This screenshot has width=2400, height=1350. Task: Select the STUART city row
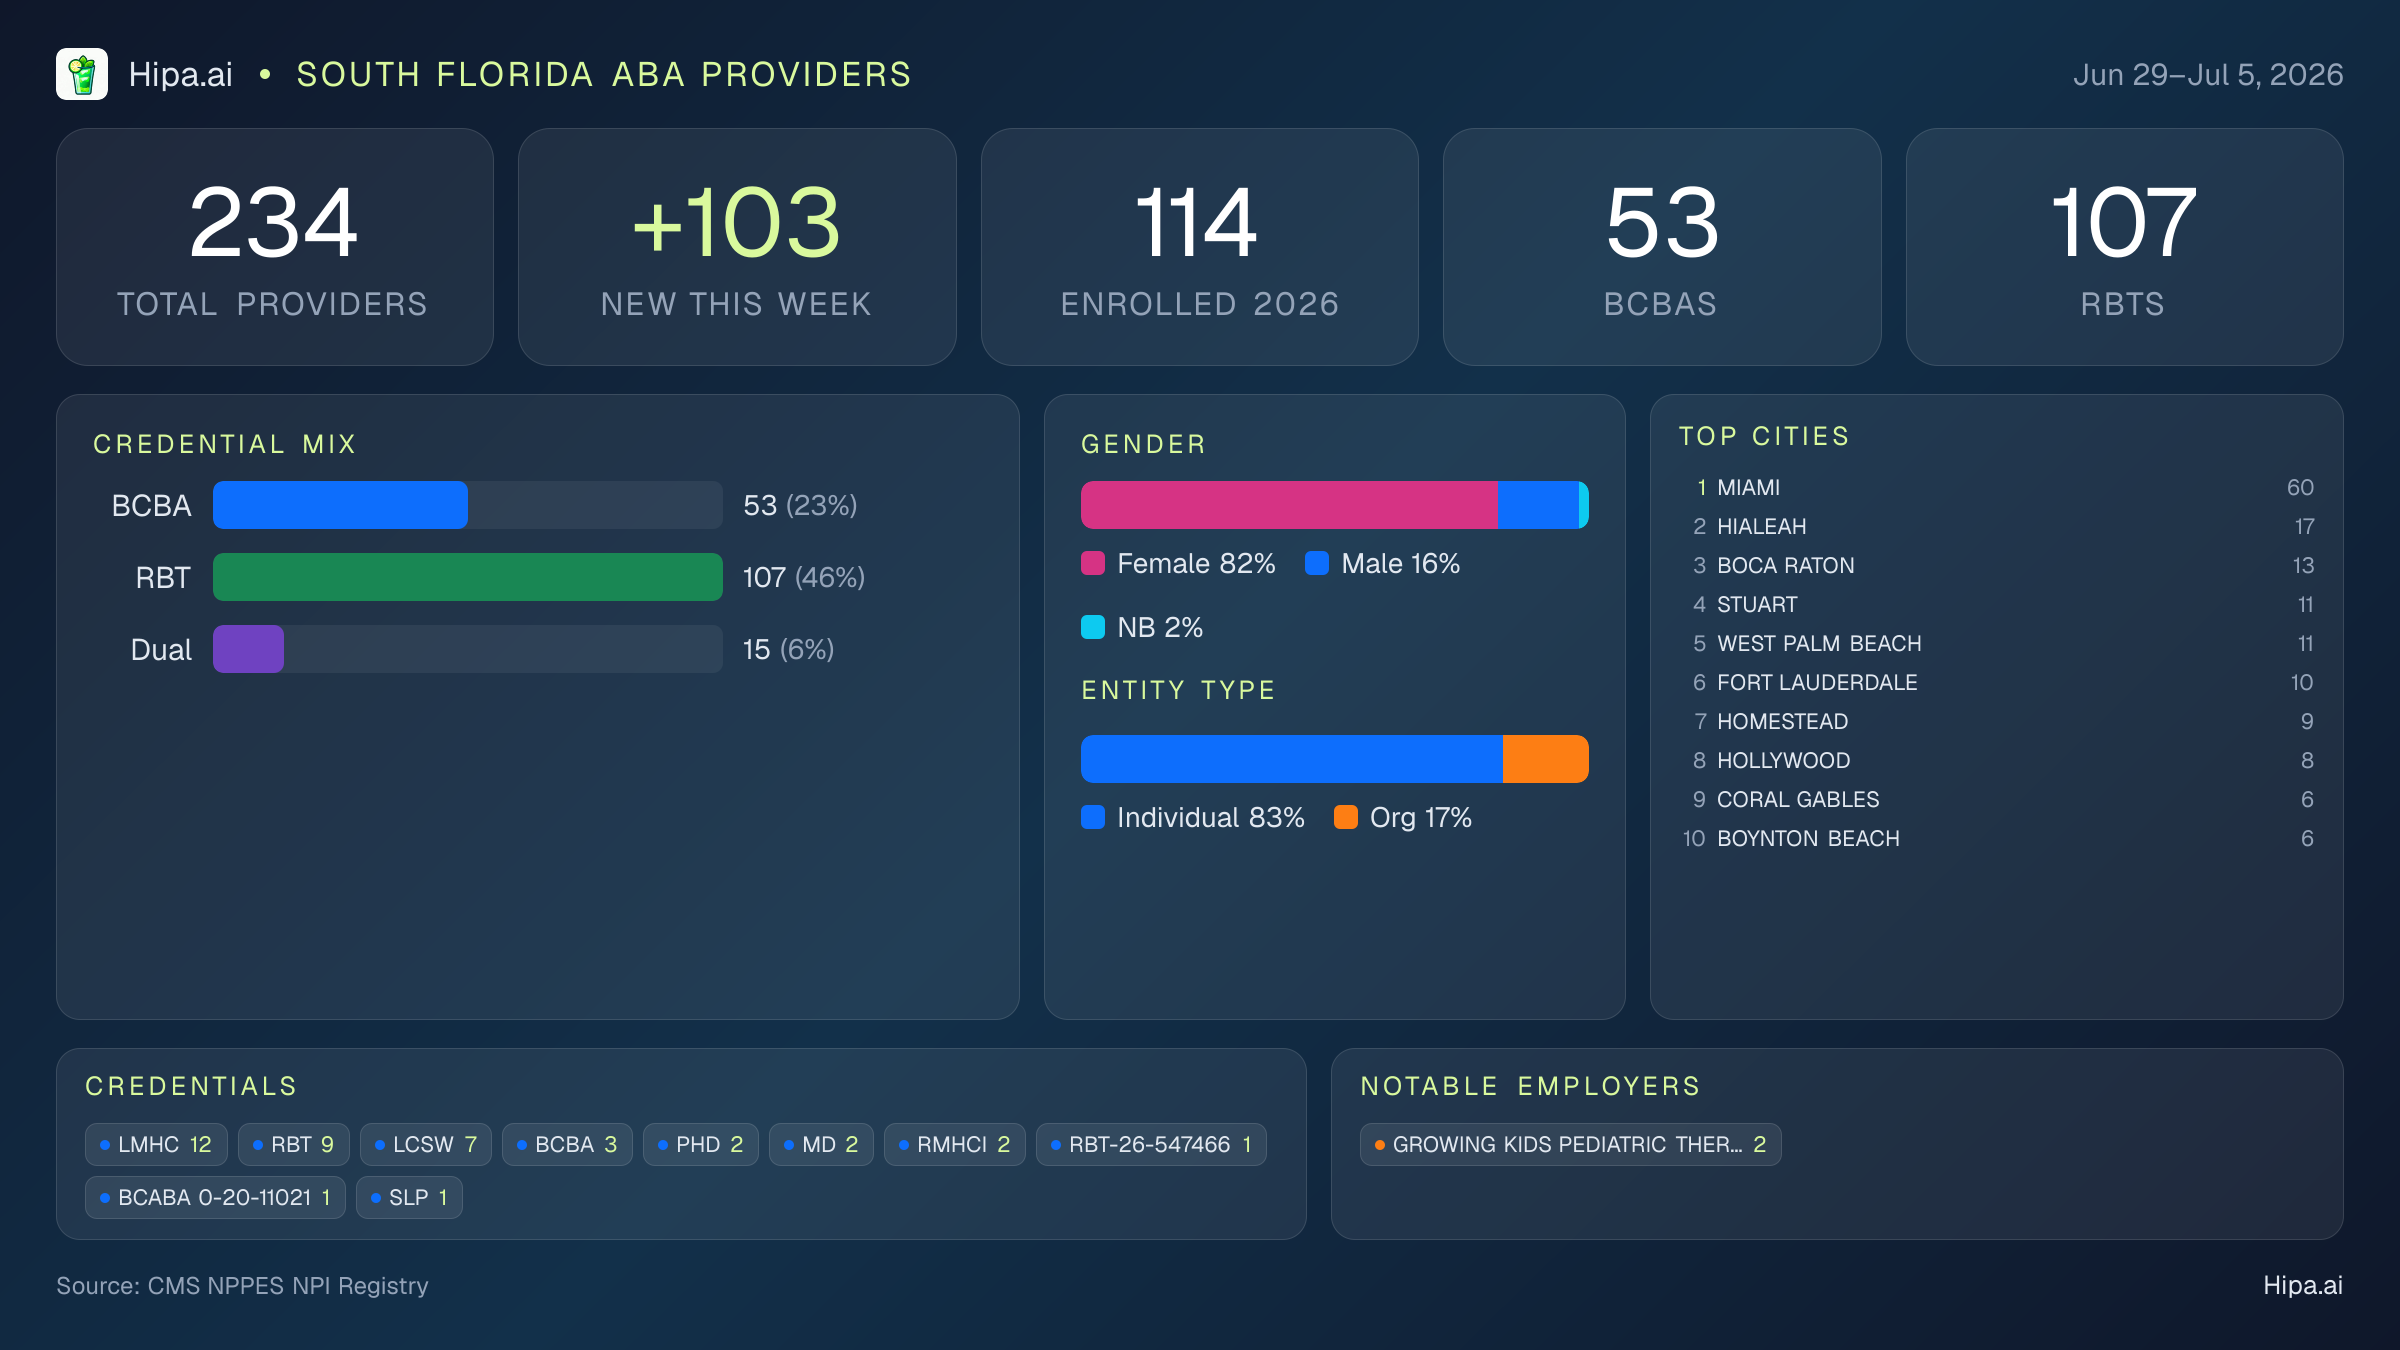[x=1997, y=604]
